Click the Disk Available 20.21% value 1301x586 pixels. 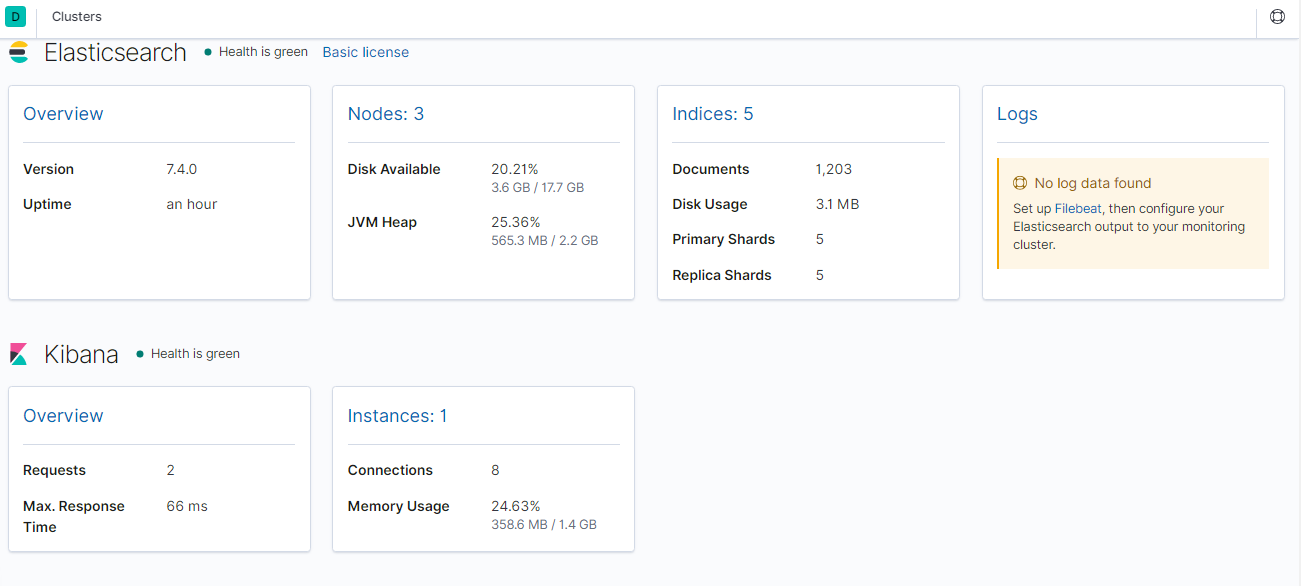click(516, 169)
